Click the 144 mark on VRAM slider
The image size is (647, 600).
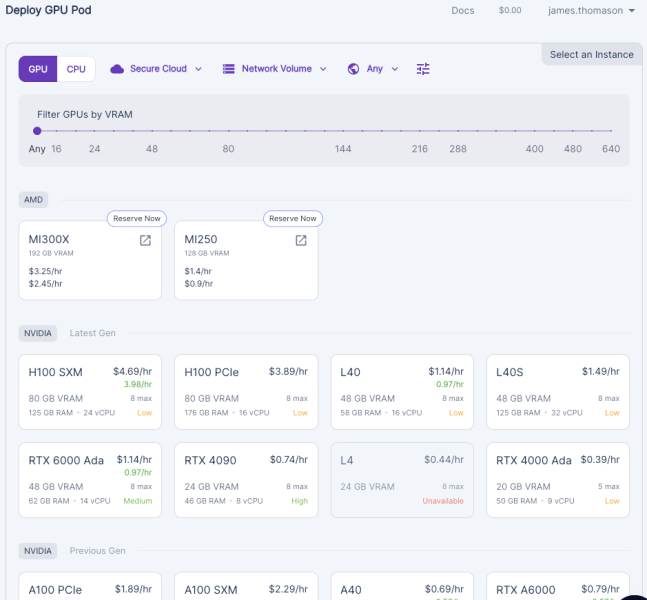(x=343, y=149)
